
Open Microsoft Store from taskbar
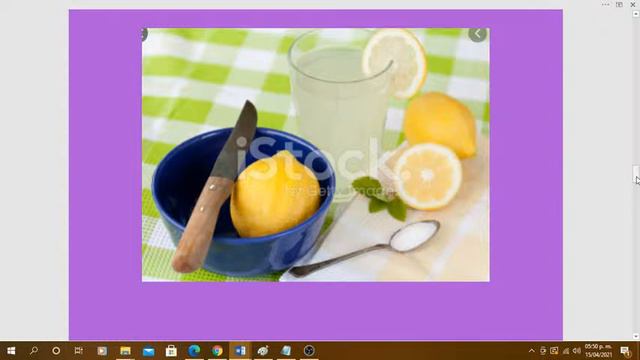point(171,351)
